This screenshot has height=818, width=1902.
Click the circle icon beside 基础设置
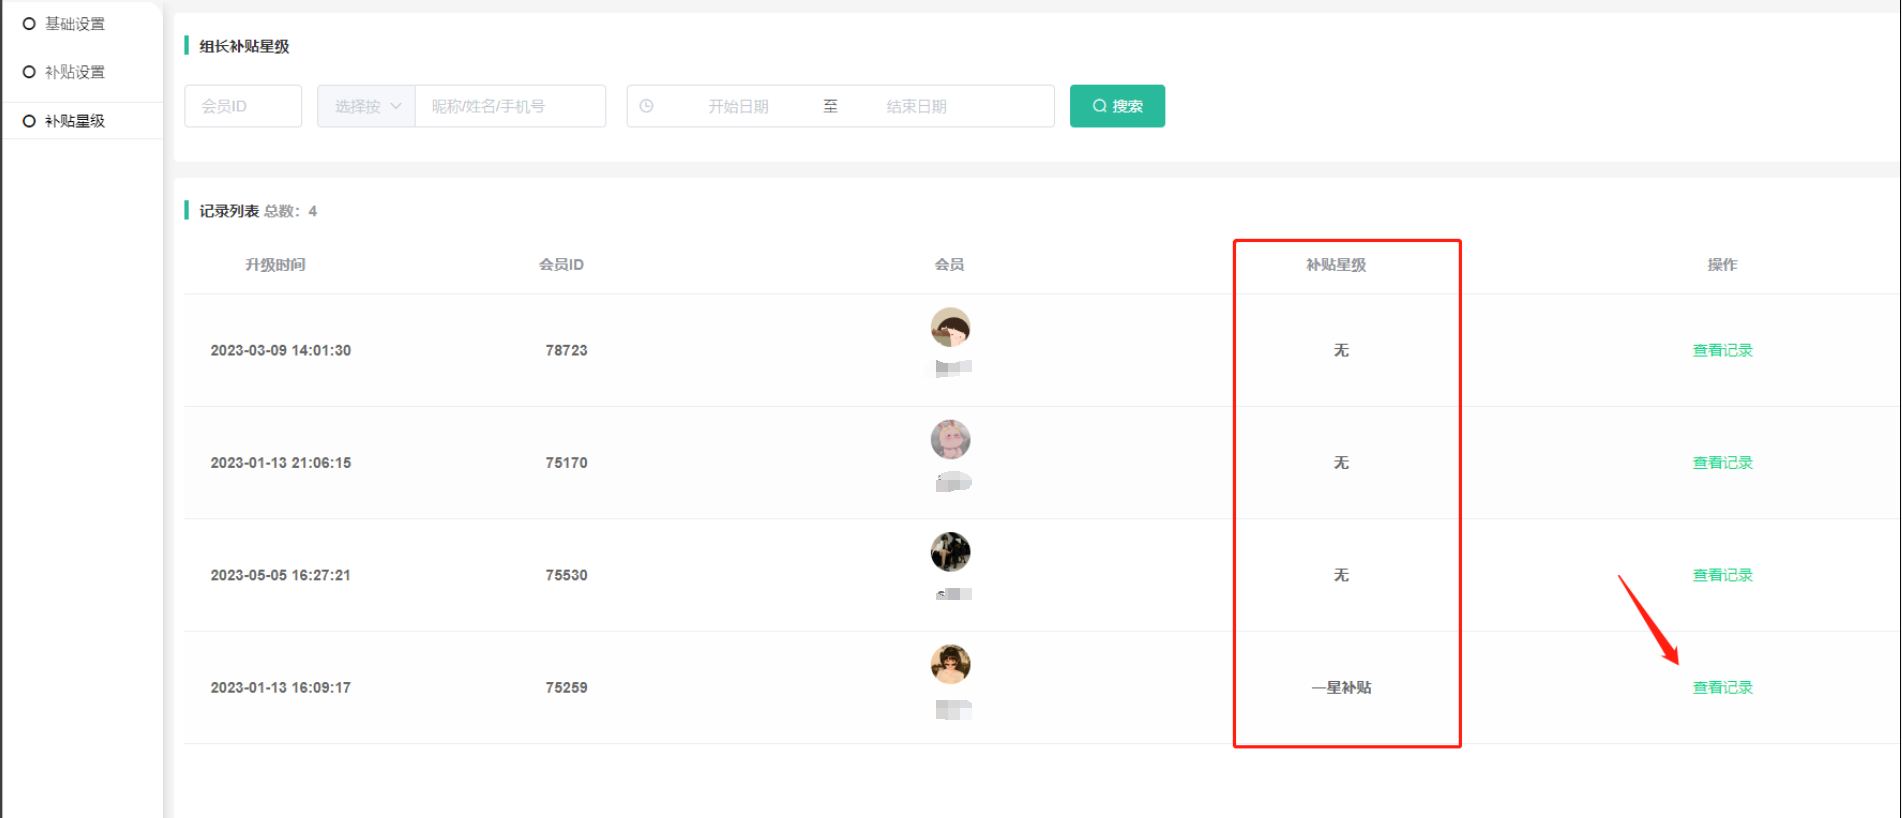coord(29,24)
